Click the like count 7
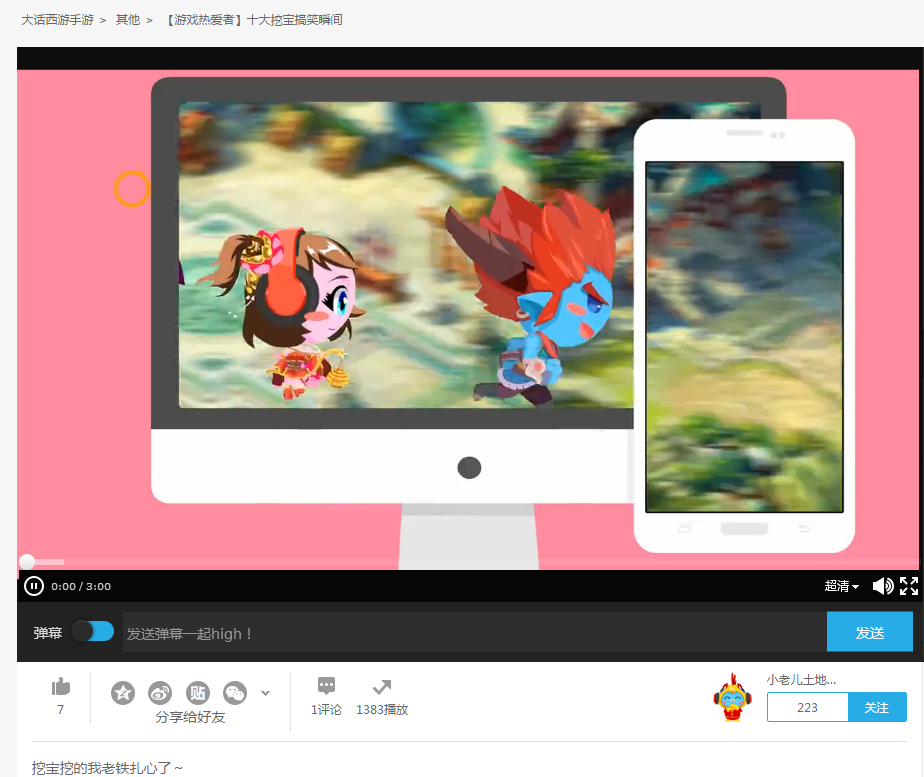924x777 pixels. (x=60, y=709)
